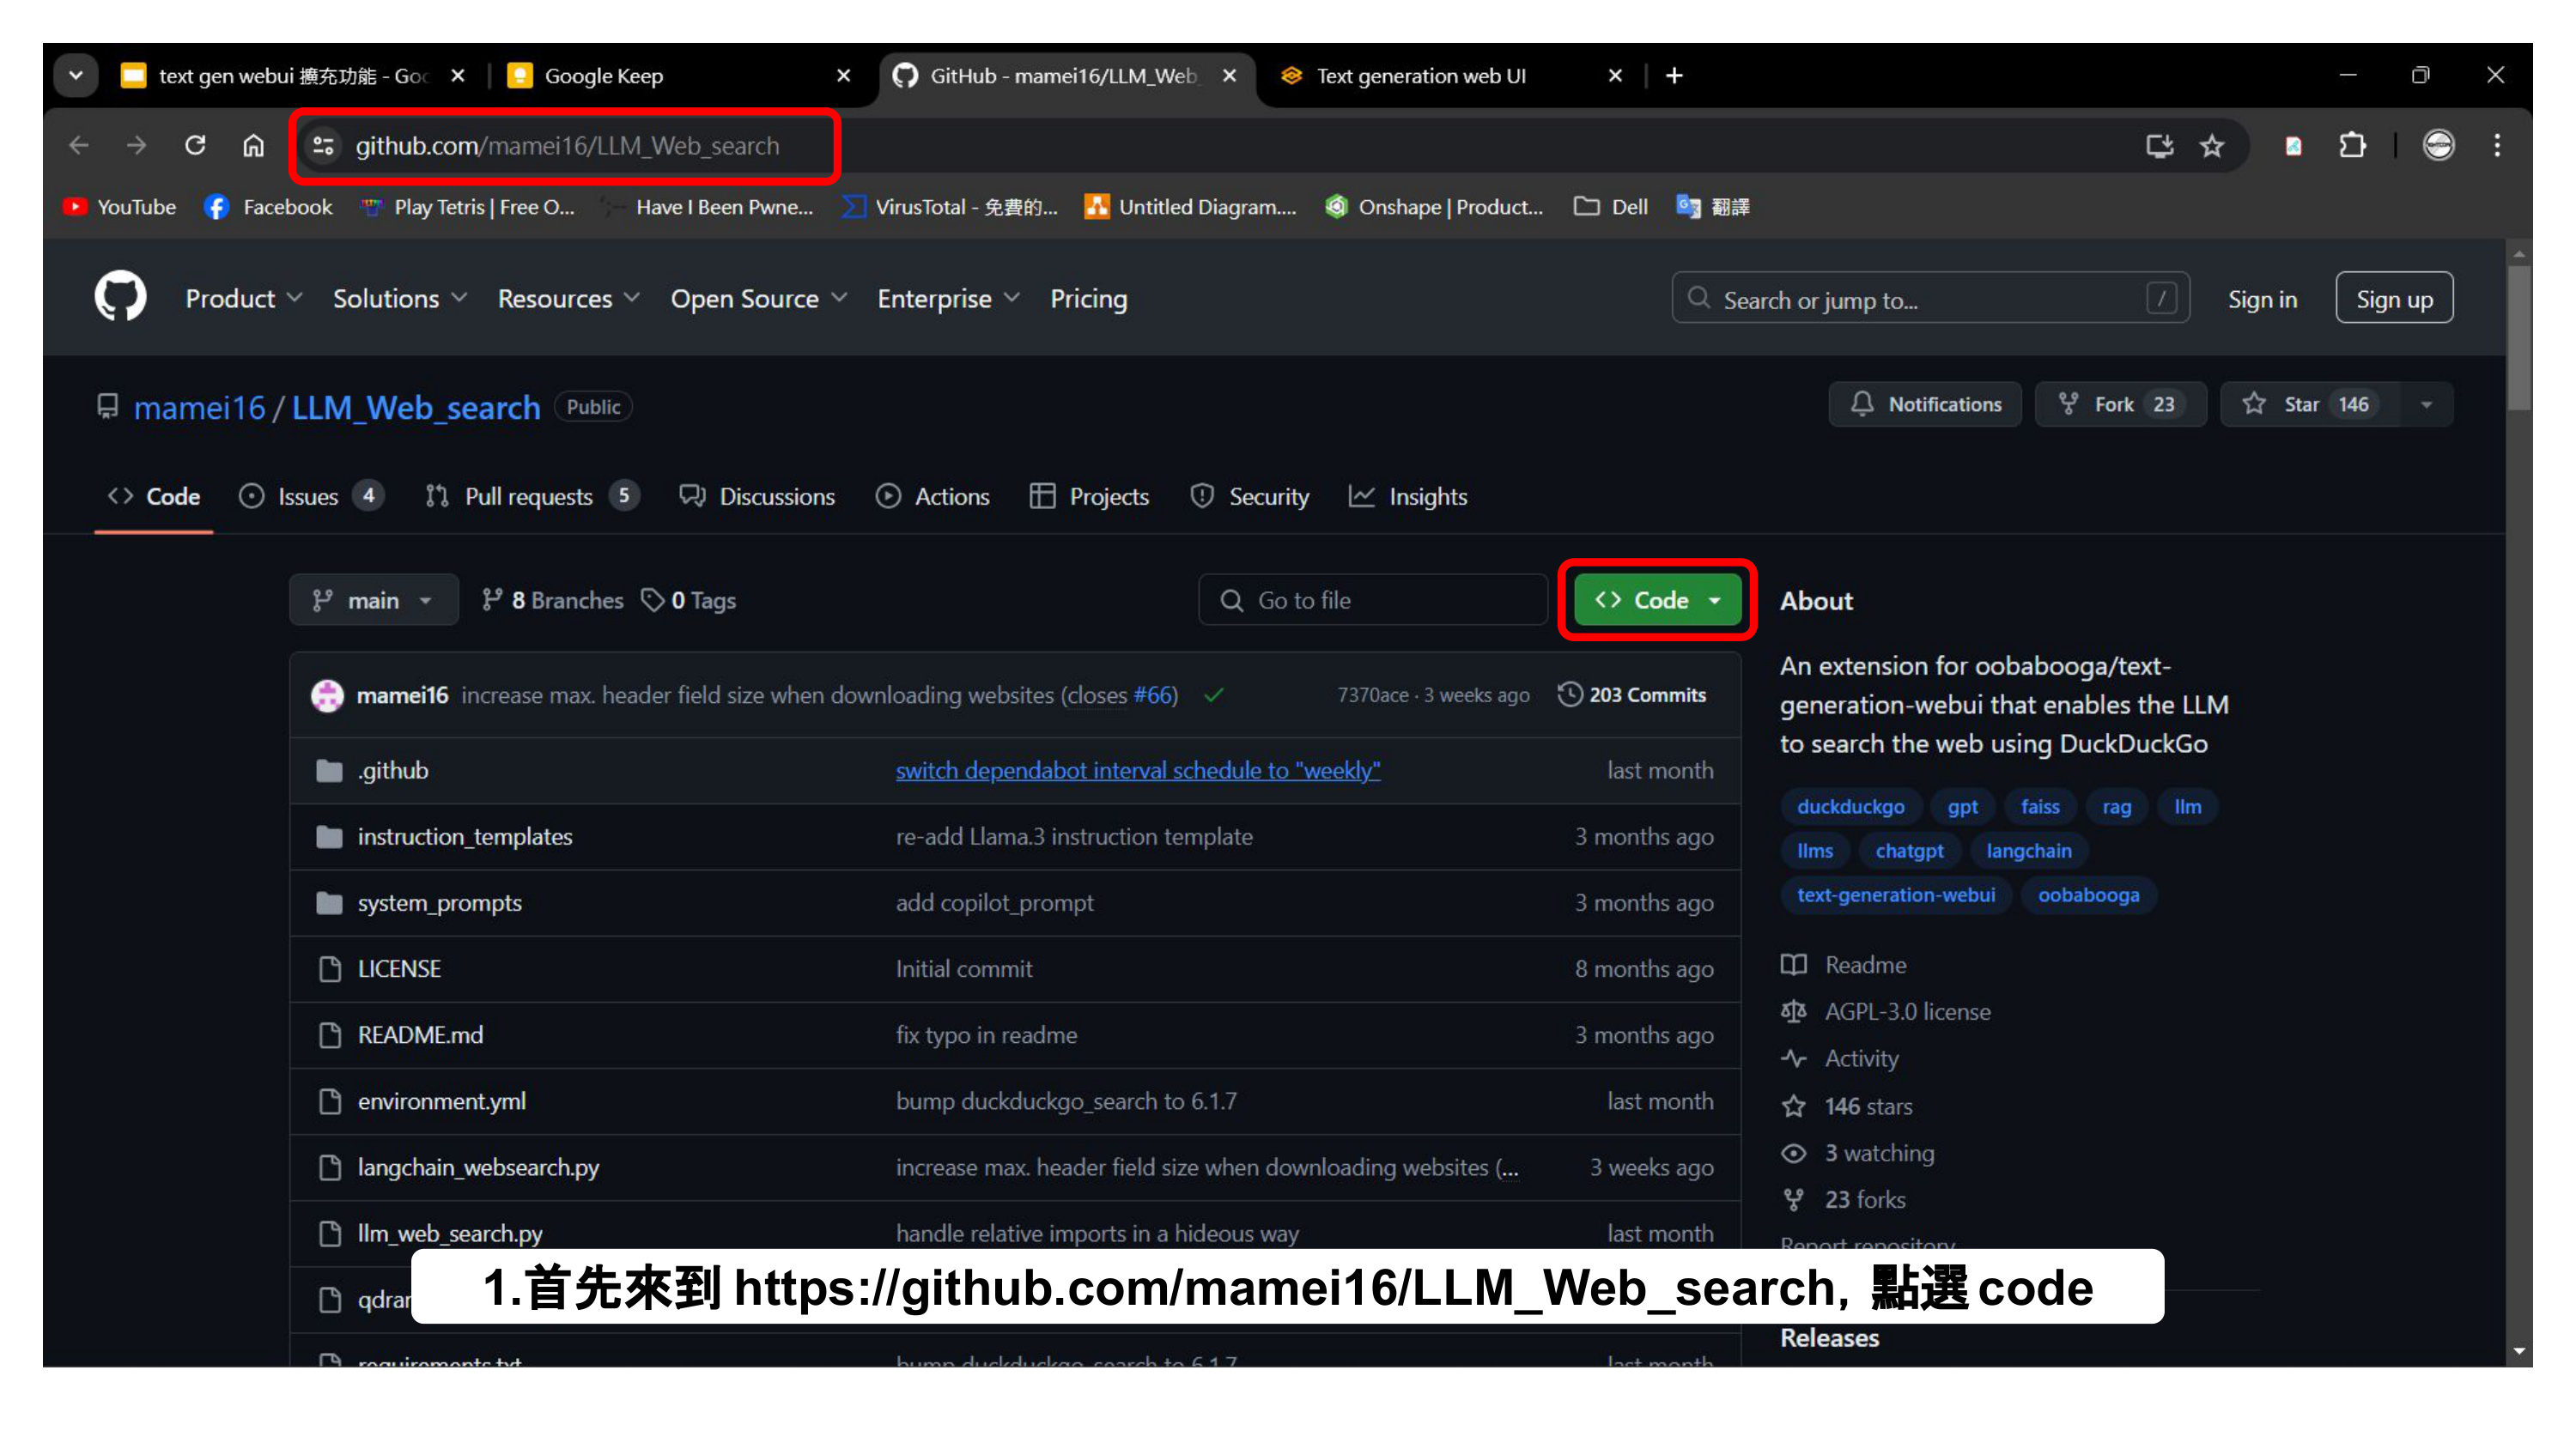This screenshot has height=1449, width=2576.
Task: Switch to the Google Keep tab
Action: (x=670, y=76)
